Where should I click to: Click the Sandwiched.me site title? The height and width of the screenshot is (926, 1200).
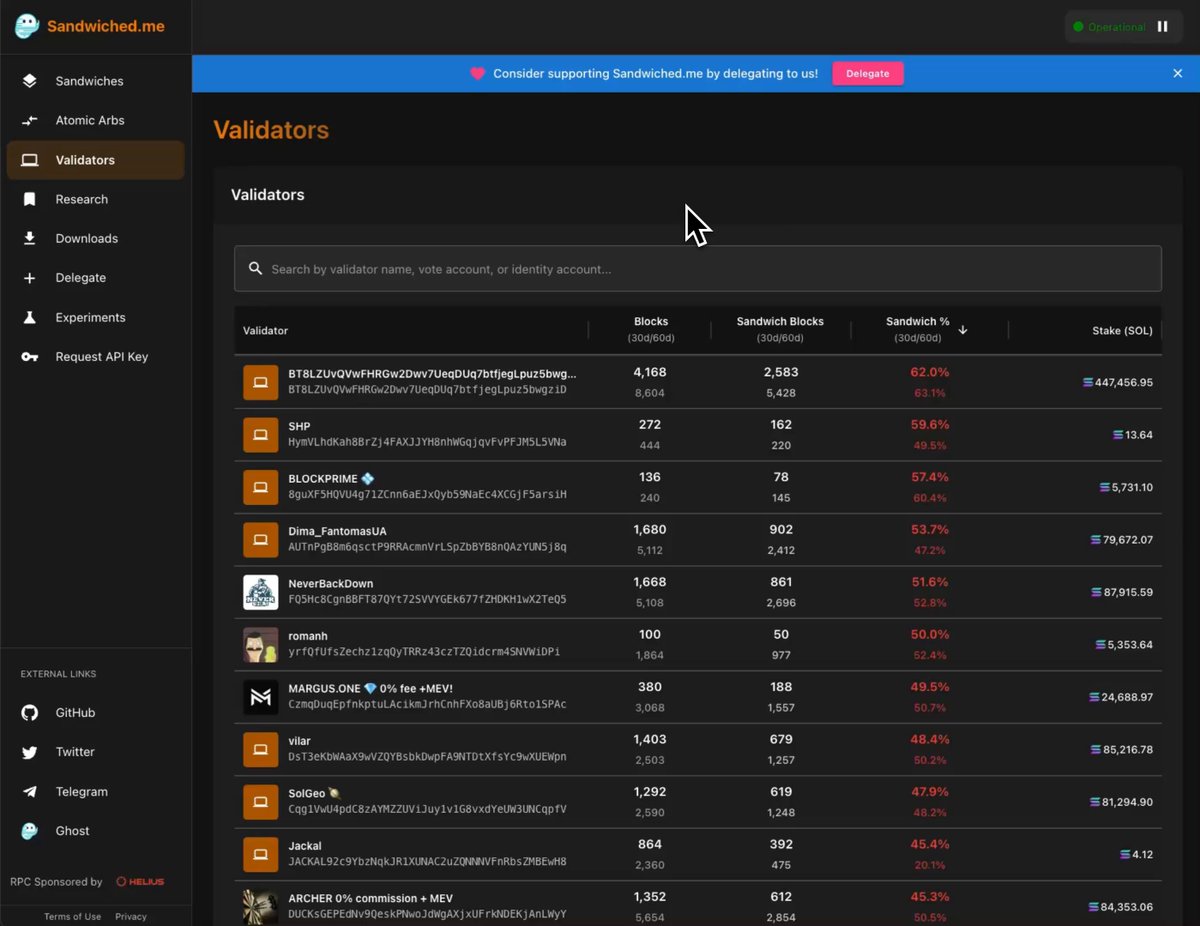click(106, 27)
